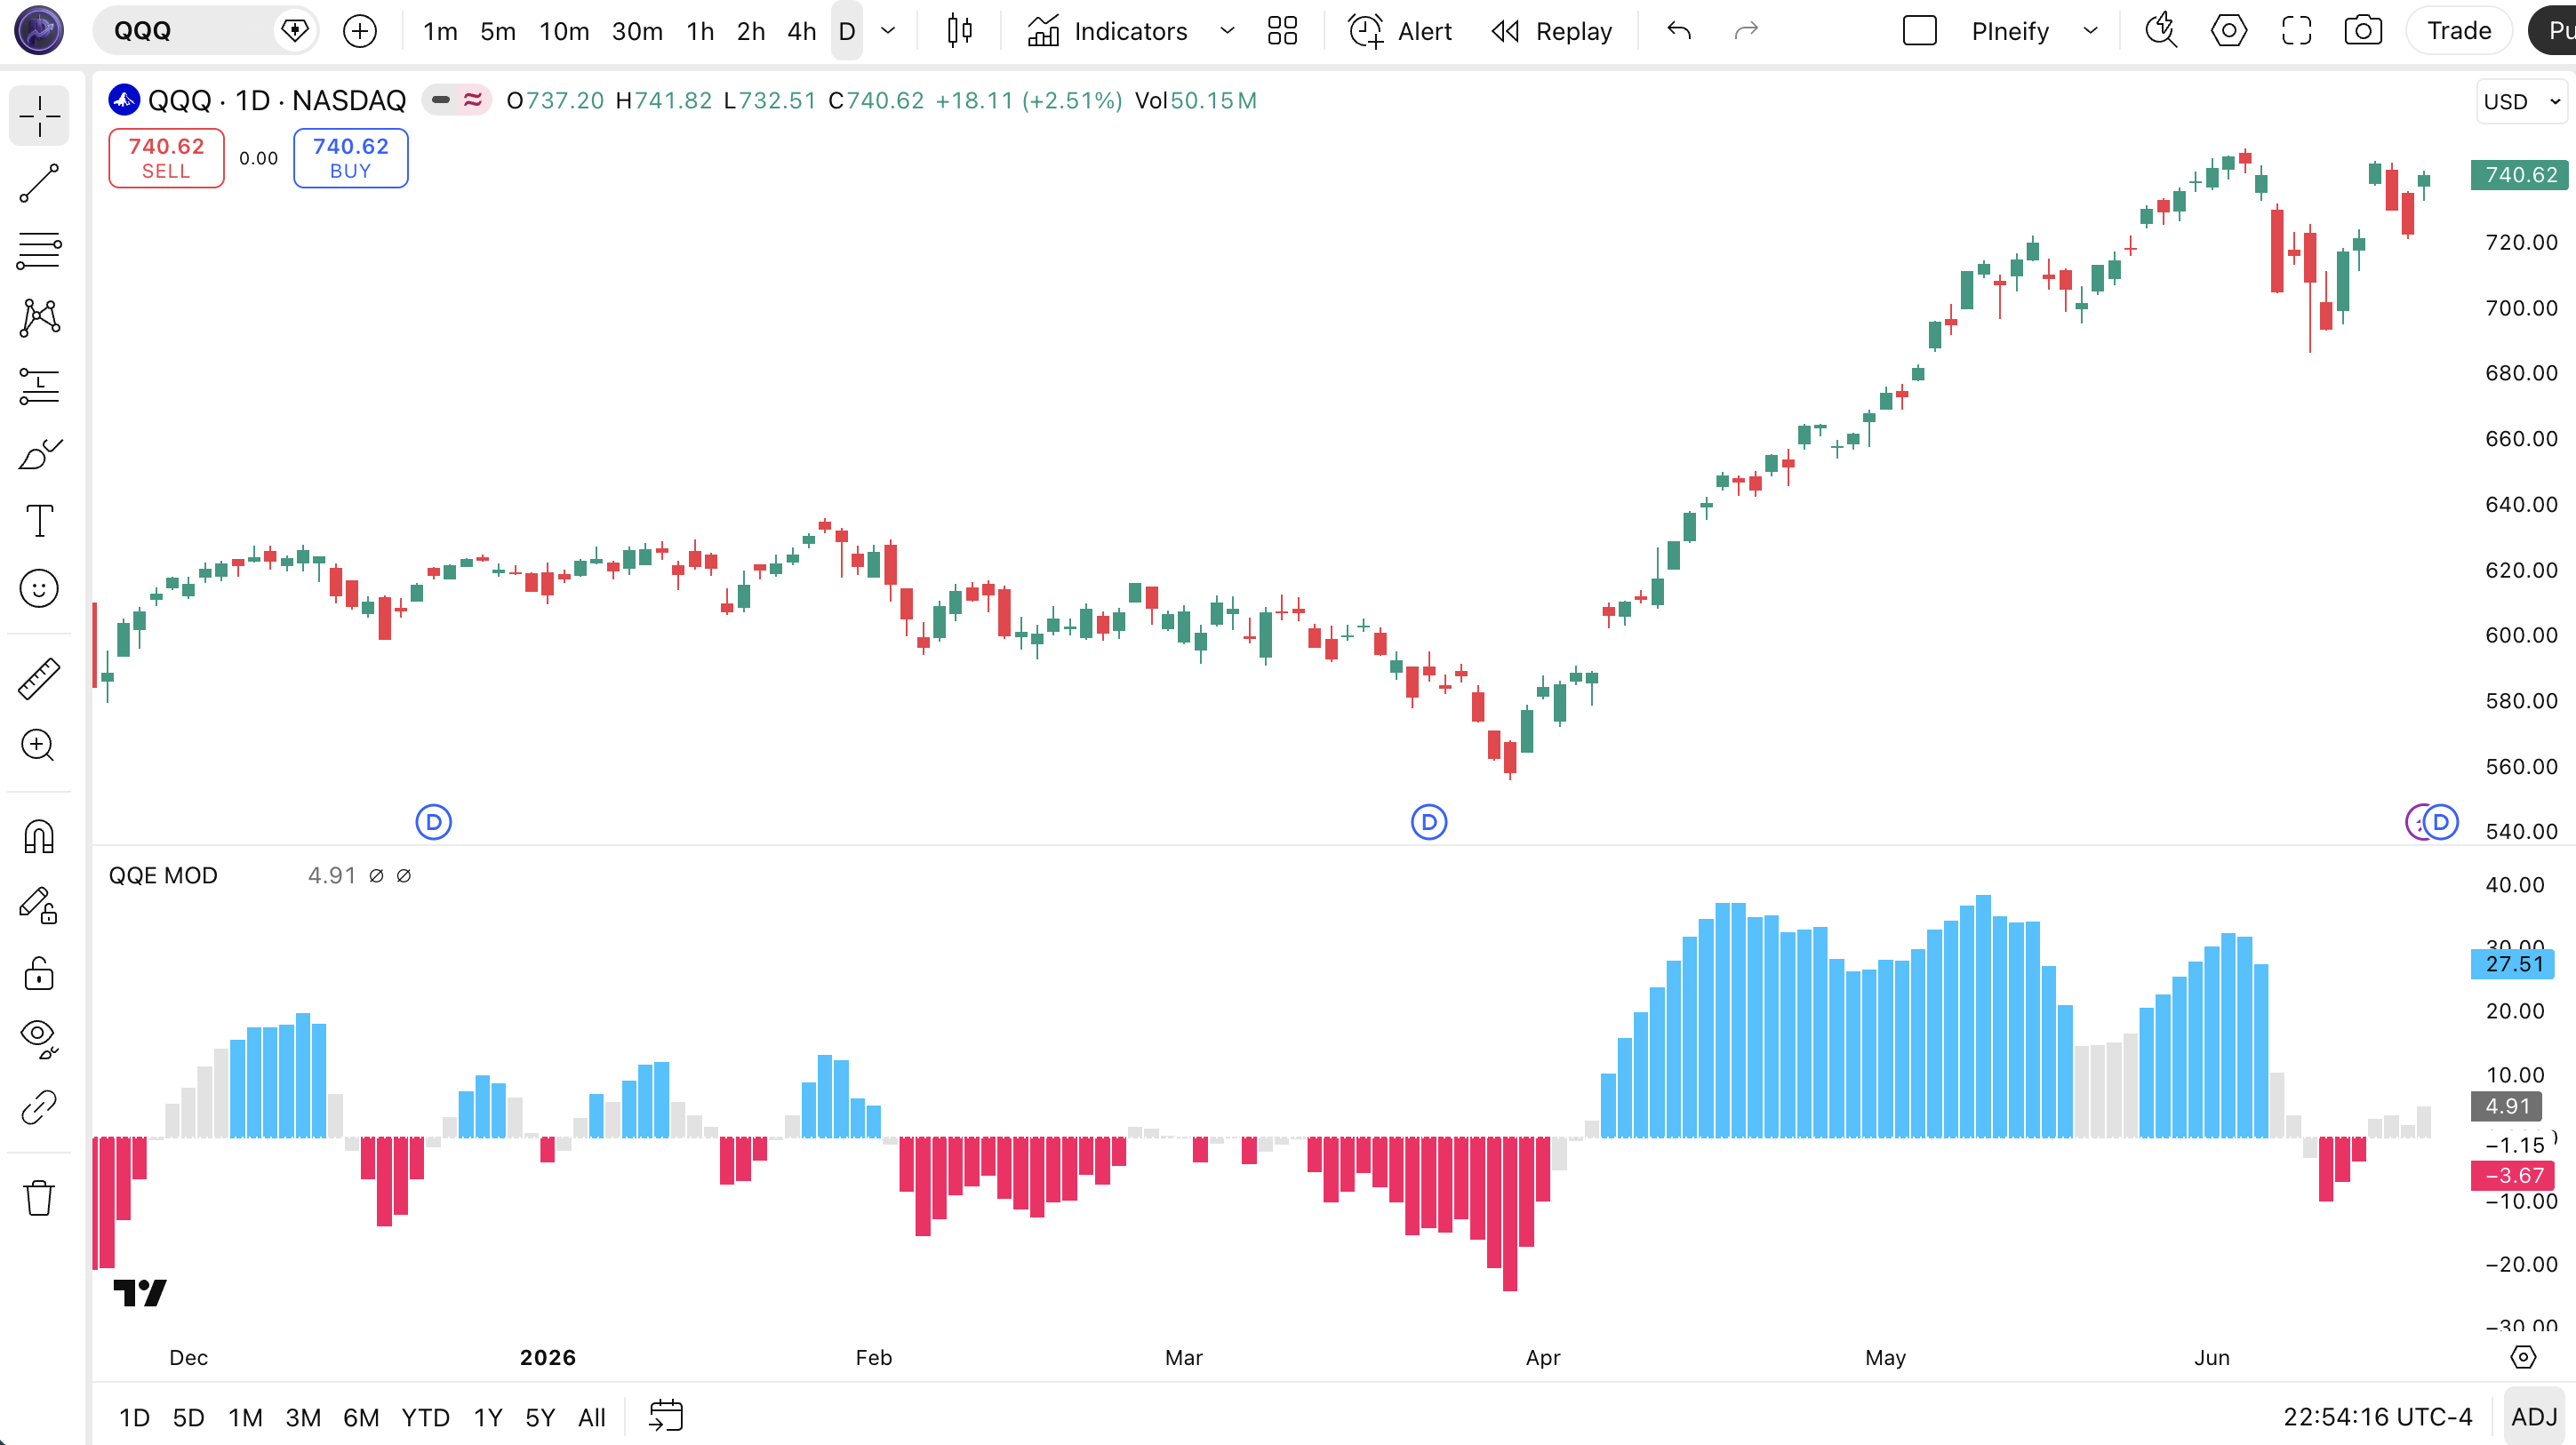Open the Fibonacci retracement tools
Screen dimensions: 2576x1445
[x=39, y=250]
